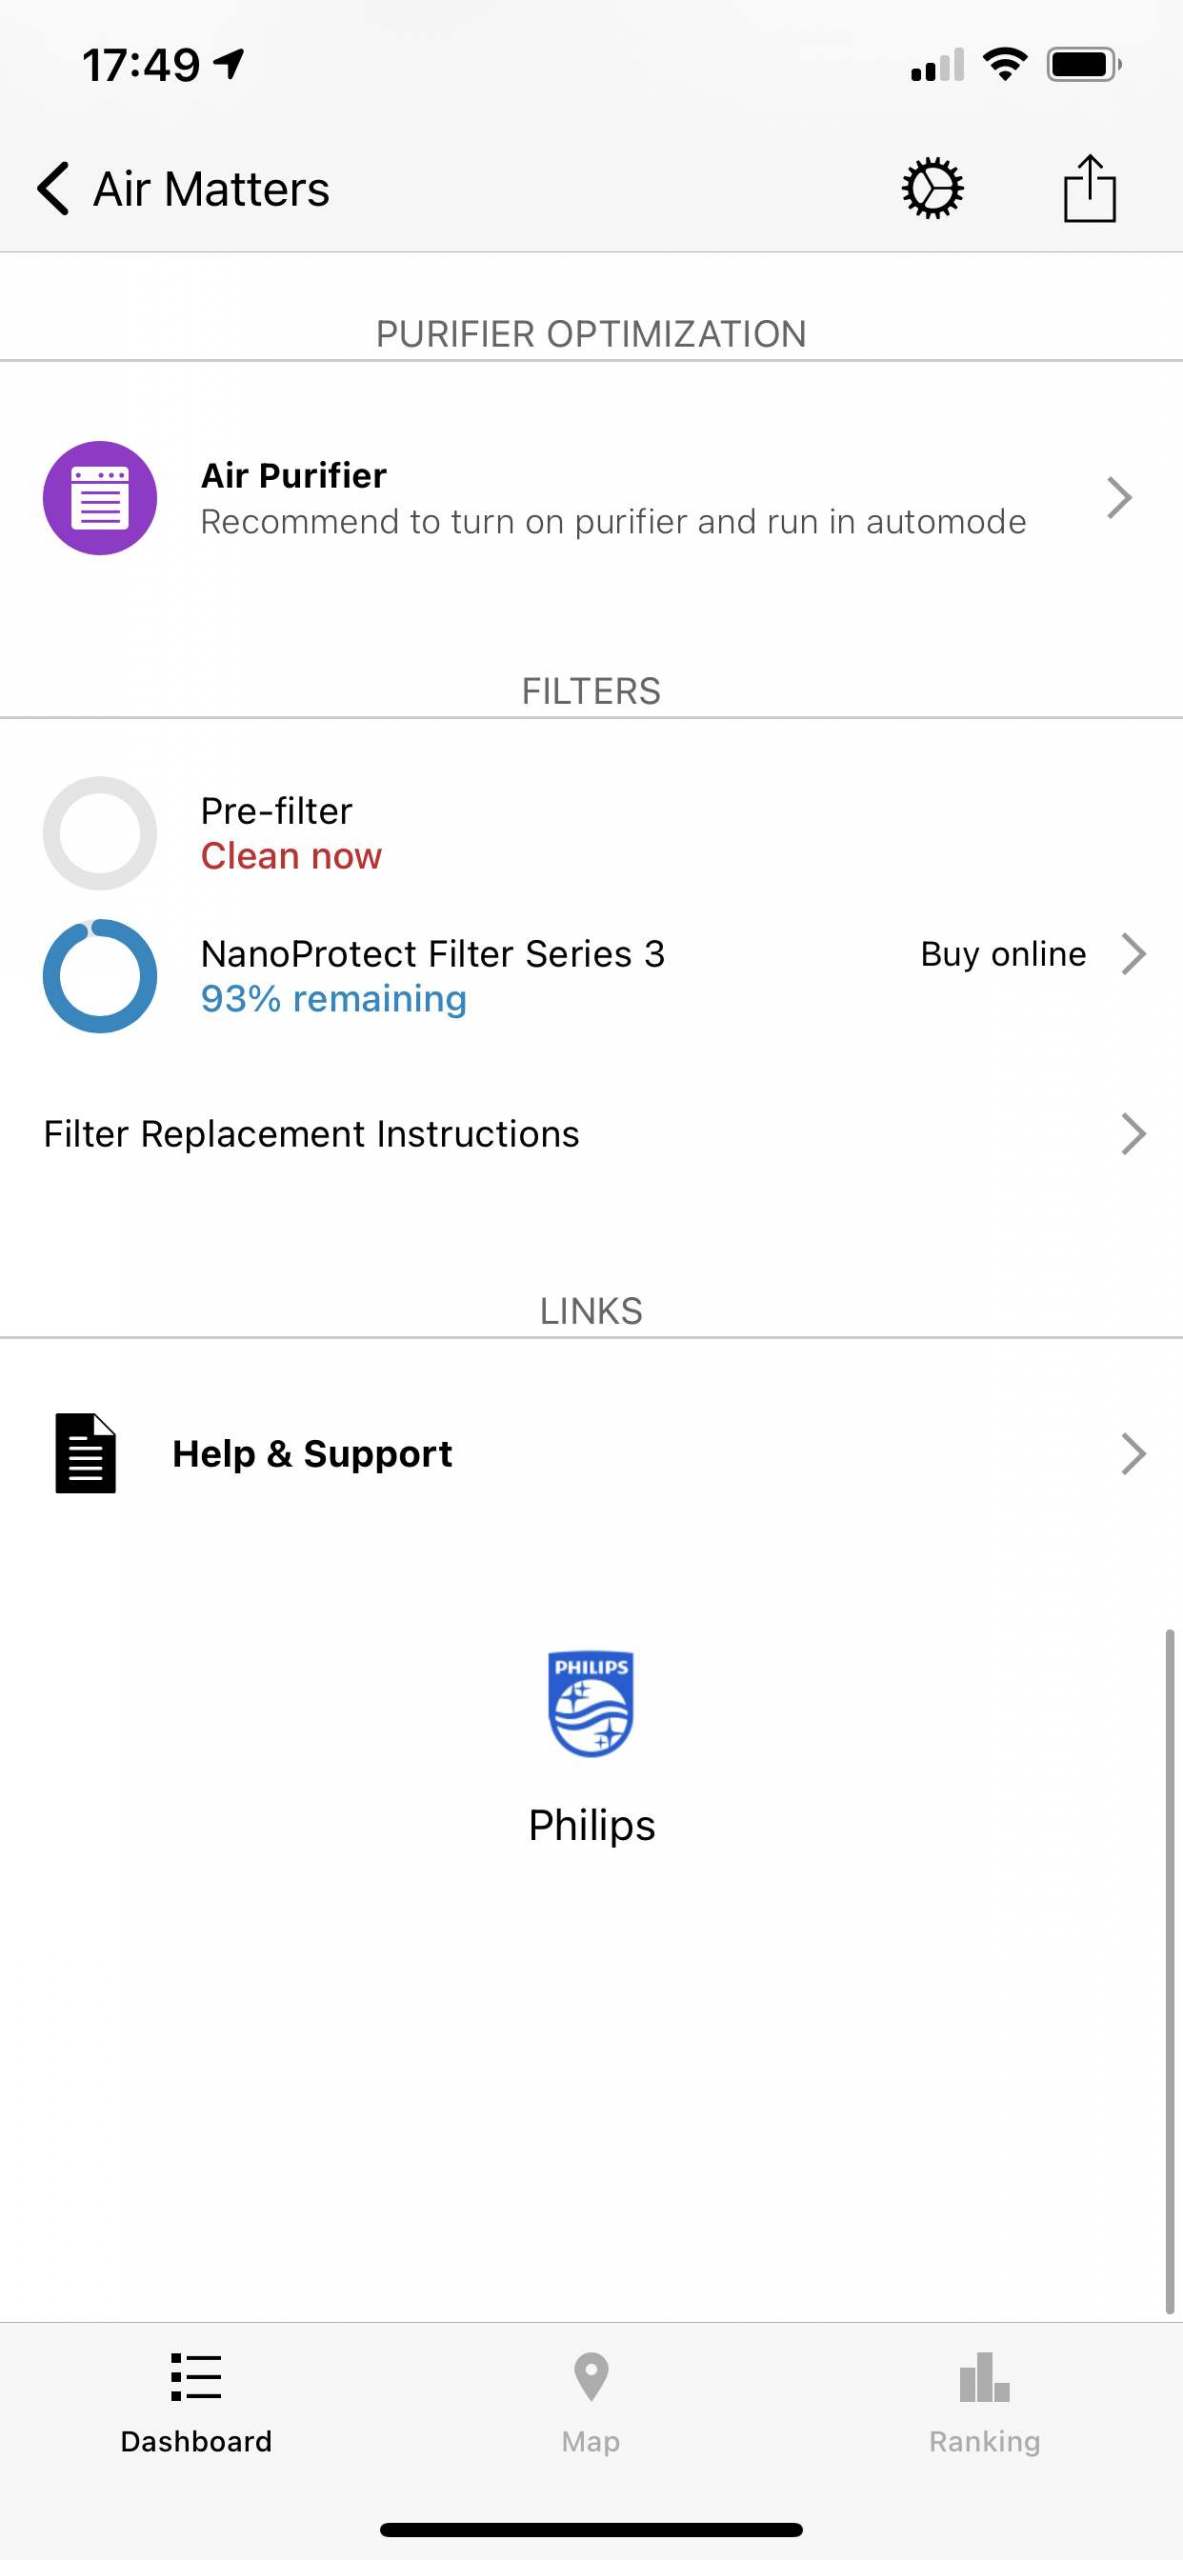Tap Buy online link
Image resolution: width=1183 pixels, height=2560 pixels.
1003,954
